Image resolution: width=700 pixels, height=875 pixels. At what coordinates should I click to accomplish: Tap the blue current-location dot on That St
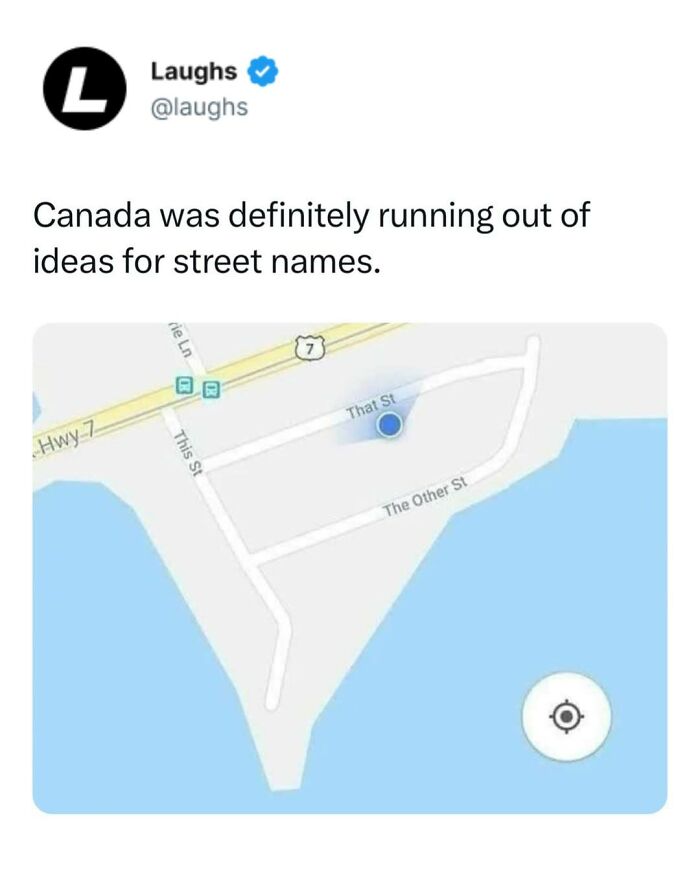click(388, 425)
